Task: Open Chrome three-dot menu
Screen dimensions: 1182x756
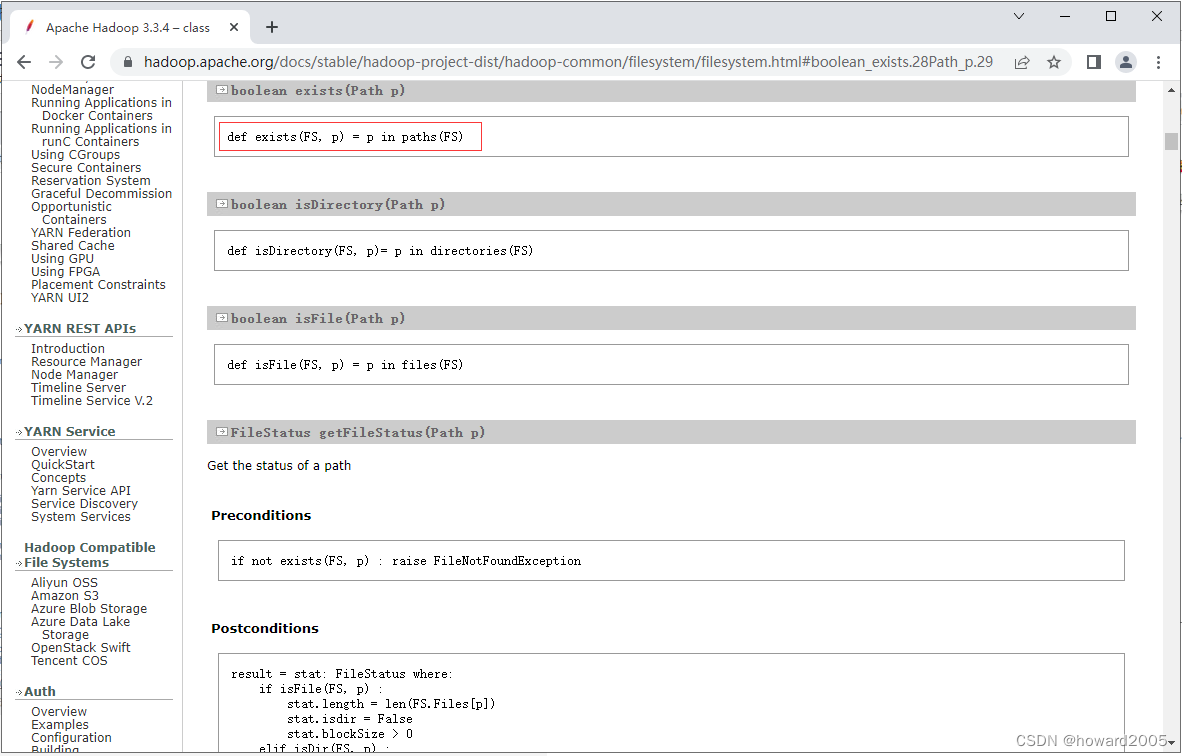Action: pos(1159,62)
